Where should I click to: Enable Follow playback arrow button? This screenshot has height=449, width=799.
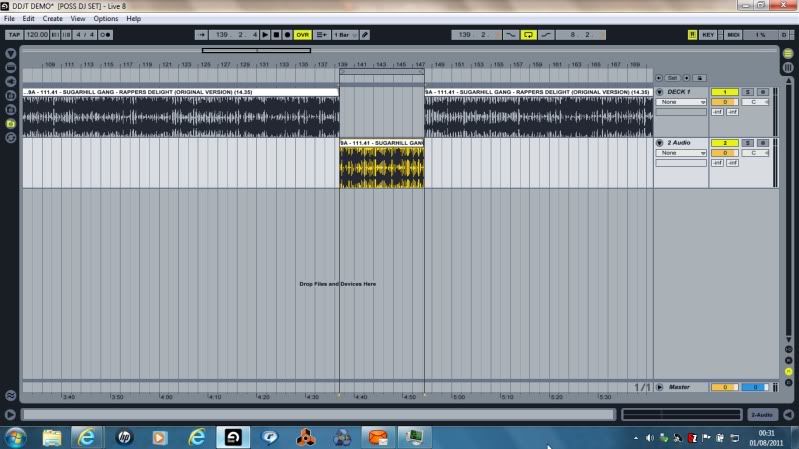(202, 34)
